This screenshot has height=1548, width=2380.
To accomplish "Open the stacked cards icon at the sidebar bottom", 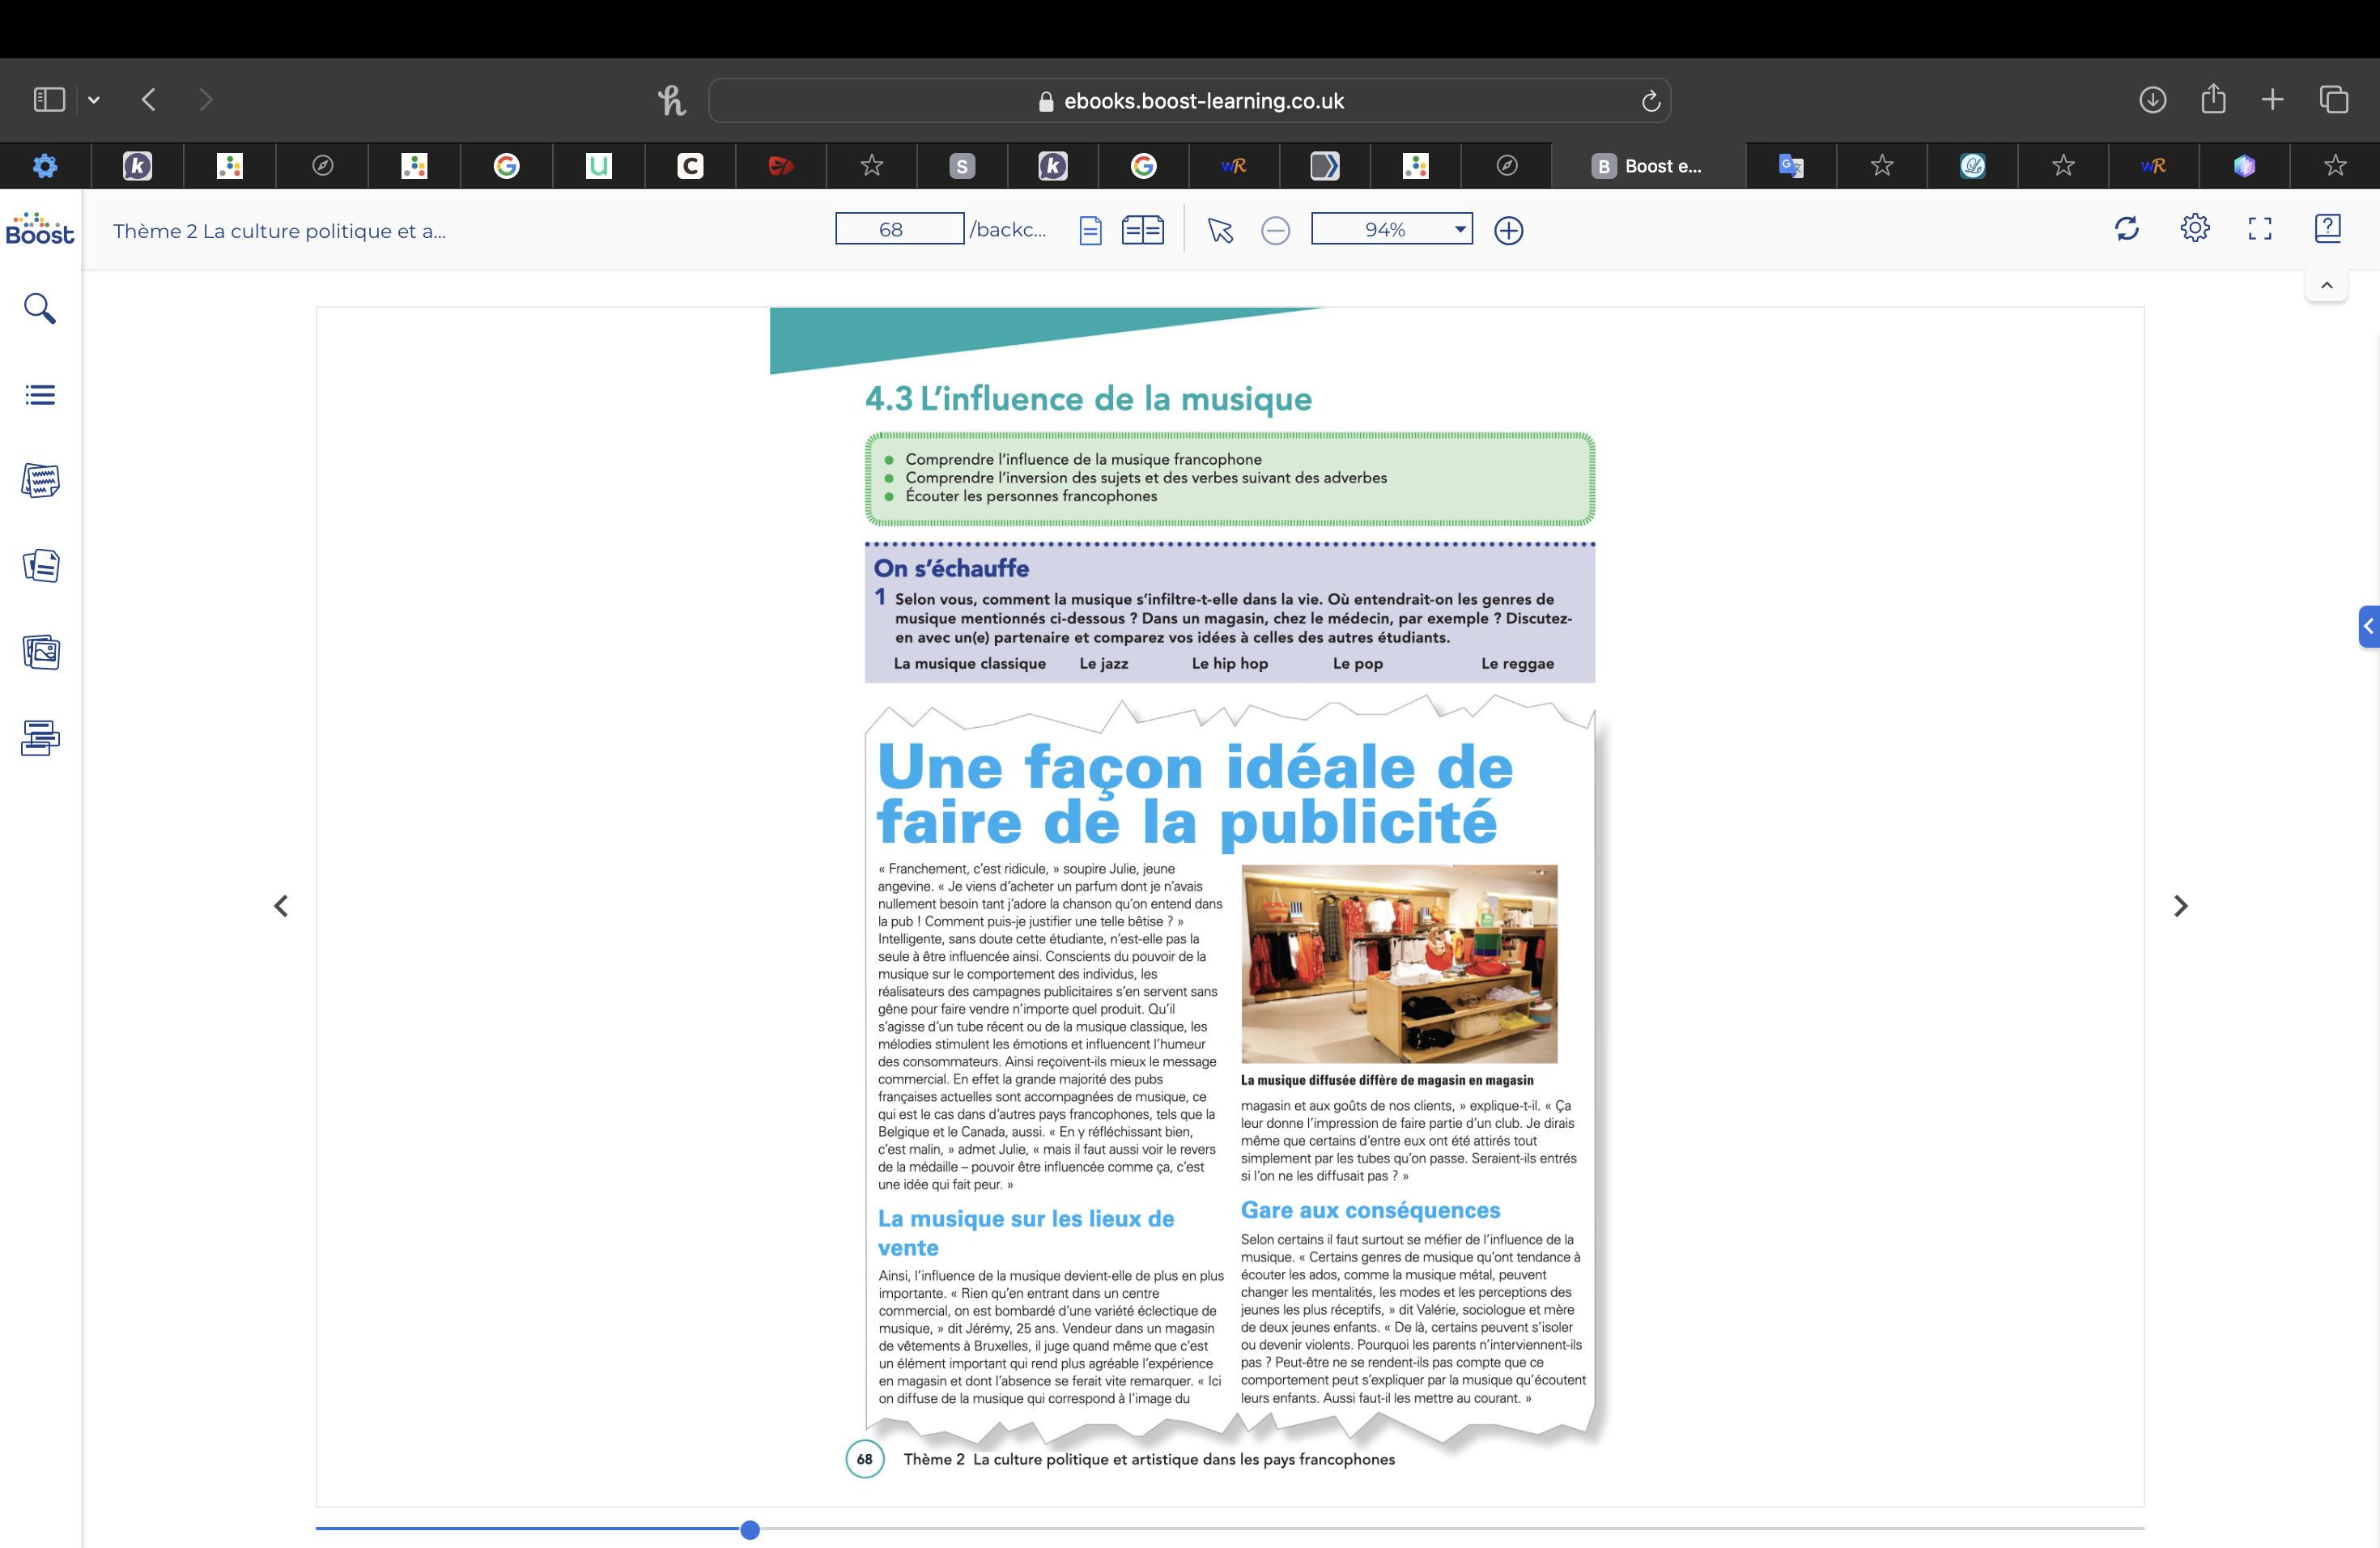I will pyautogui.click(x=40, y=738).
